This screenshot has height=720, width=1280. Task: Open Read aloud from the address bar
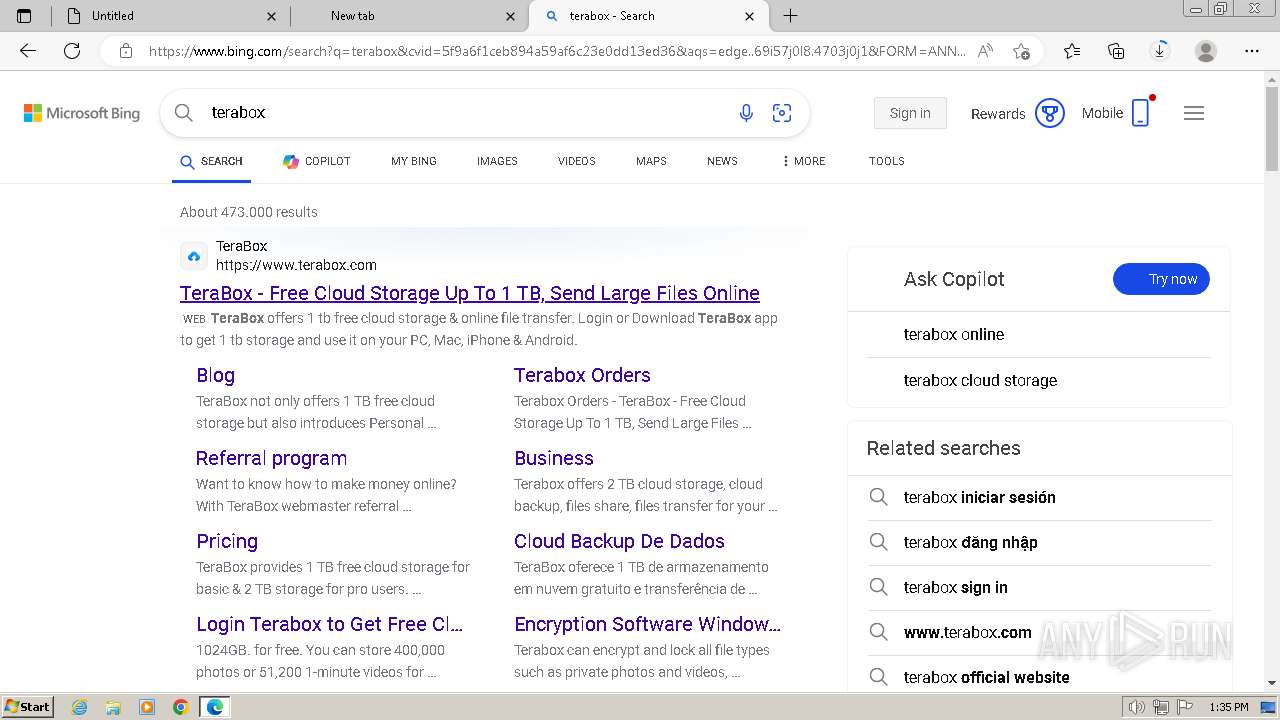985,51
